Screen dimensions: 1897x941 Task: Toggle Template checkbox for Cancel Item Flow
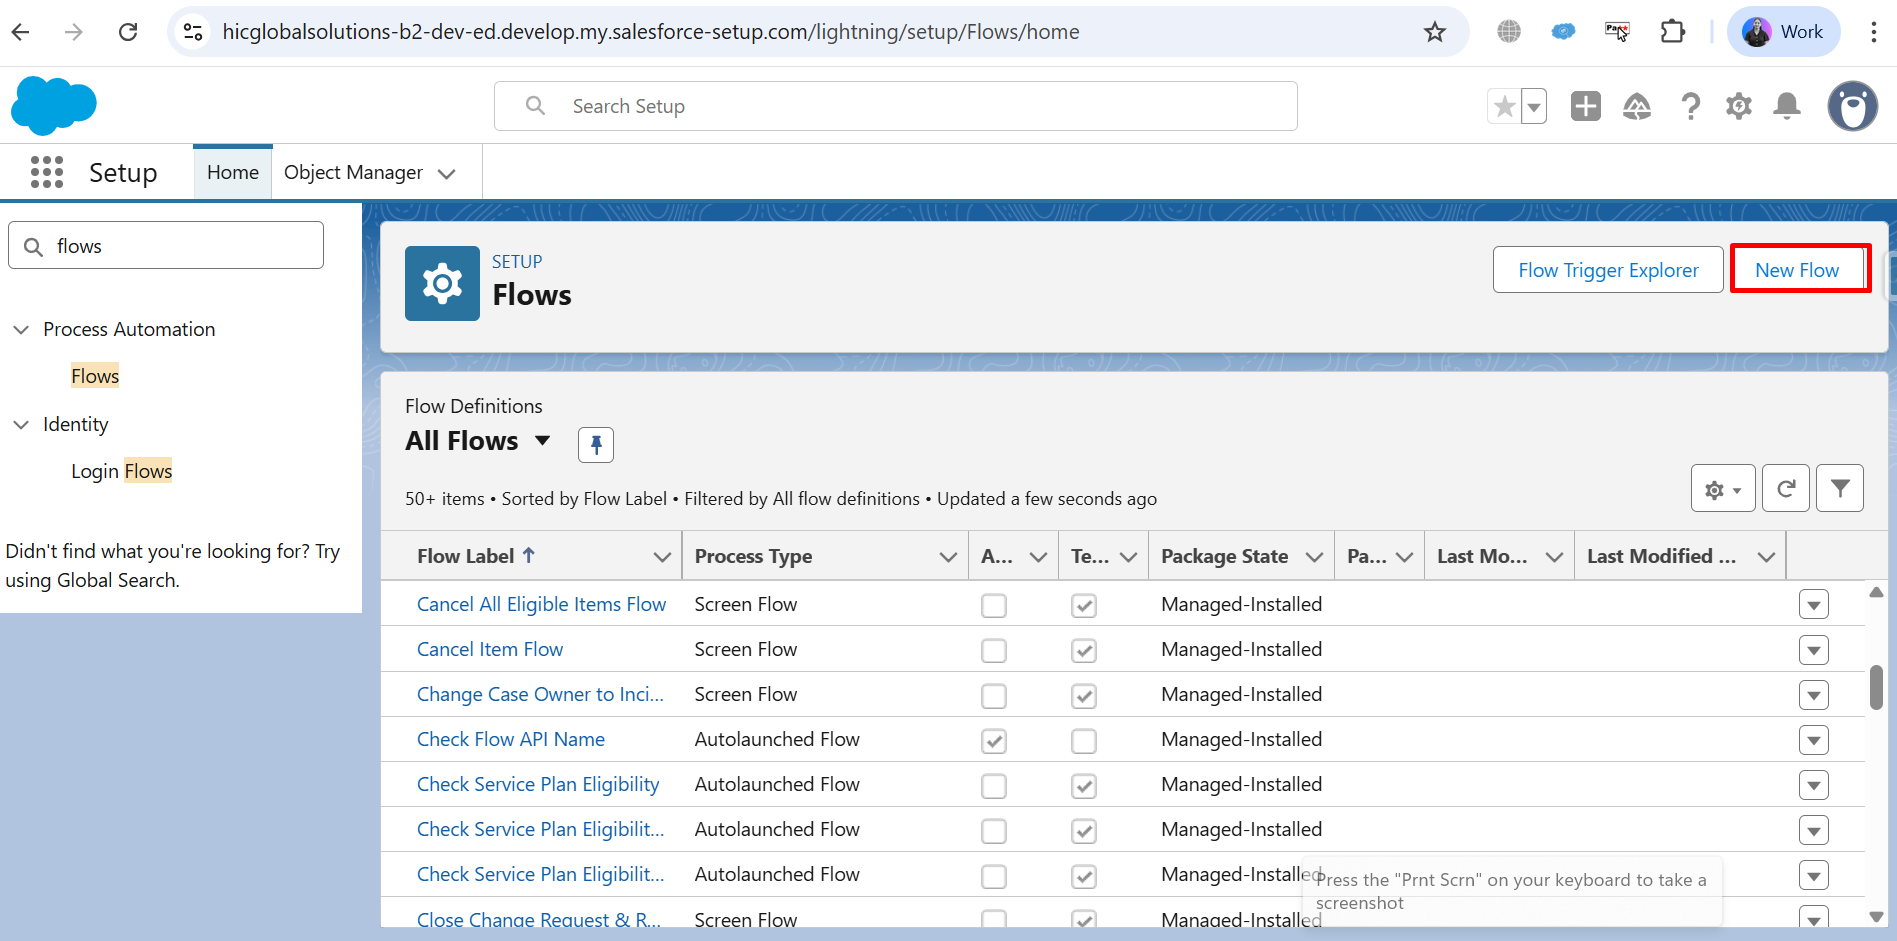click(x=1083, y=651)
